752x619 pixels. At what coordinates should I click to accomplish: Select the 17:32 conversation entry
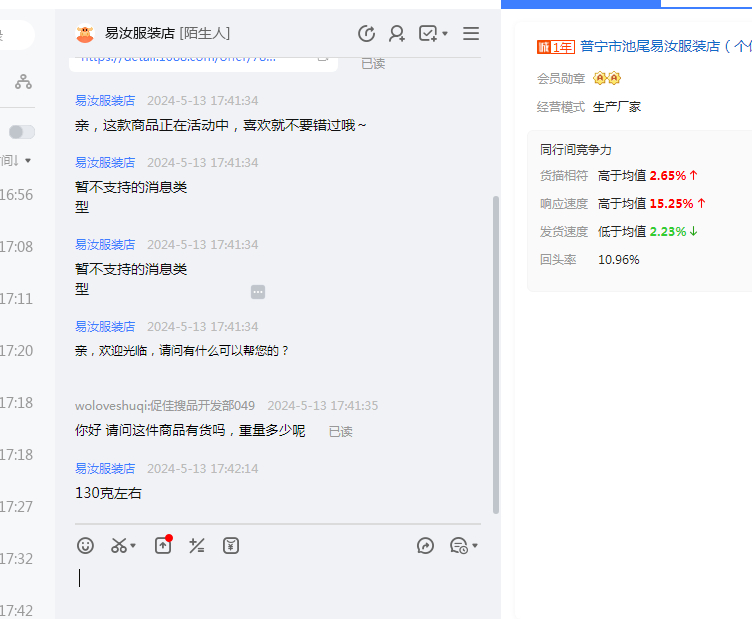pyautogui.click(x=16, y=559)
